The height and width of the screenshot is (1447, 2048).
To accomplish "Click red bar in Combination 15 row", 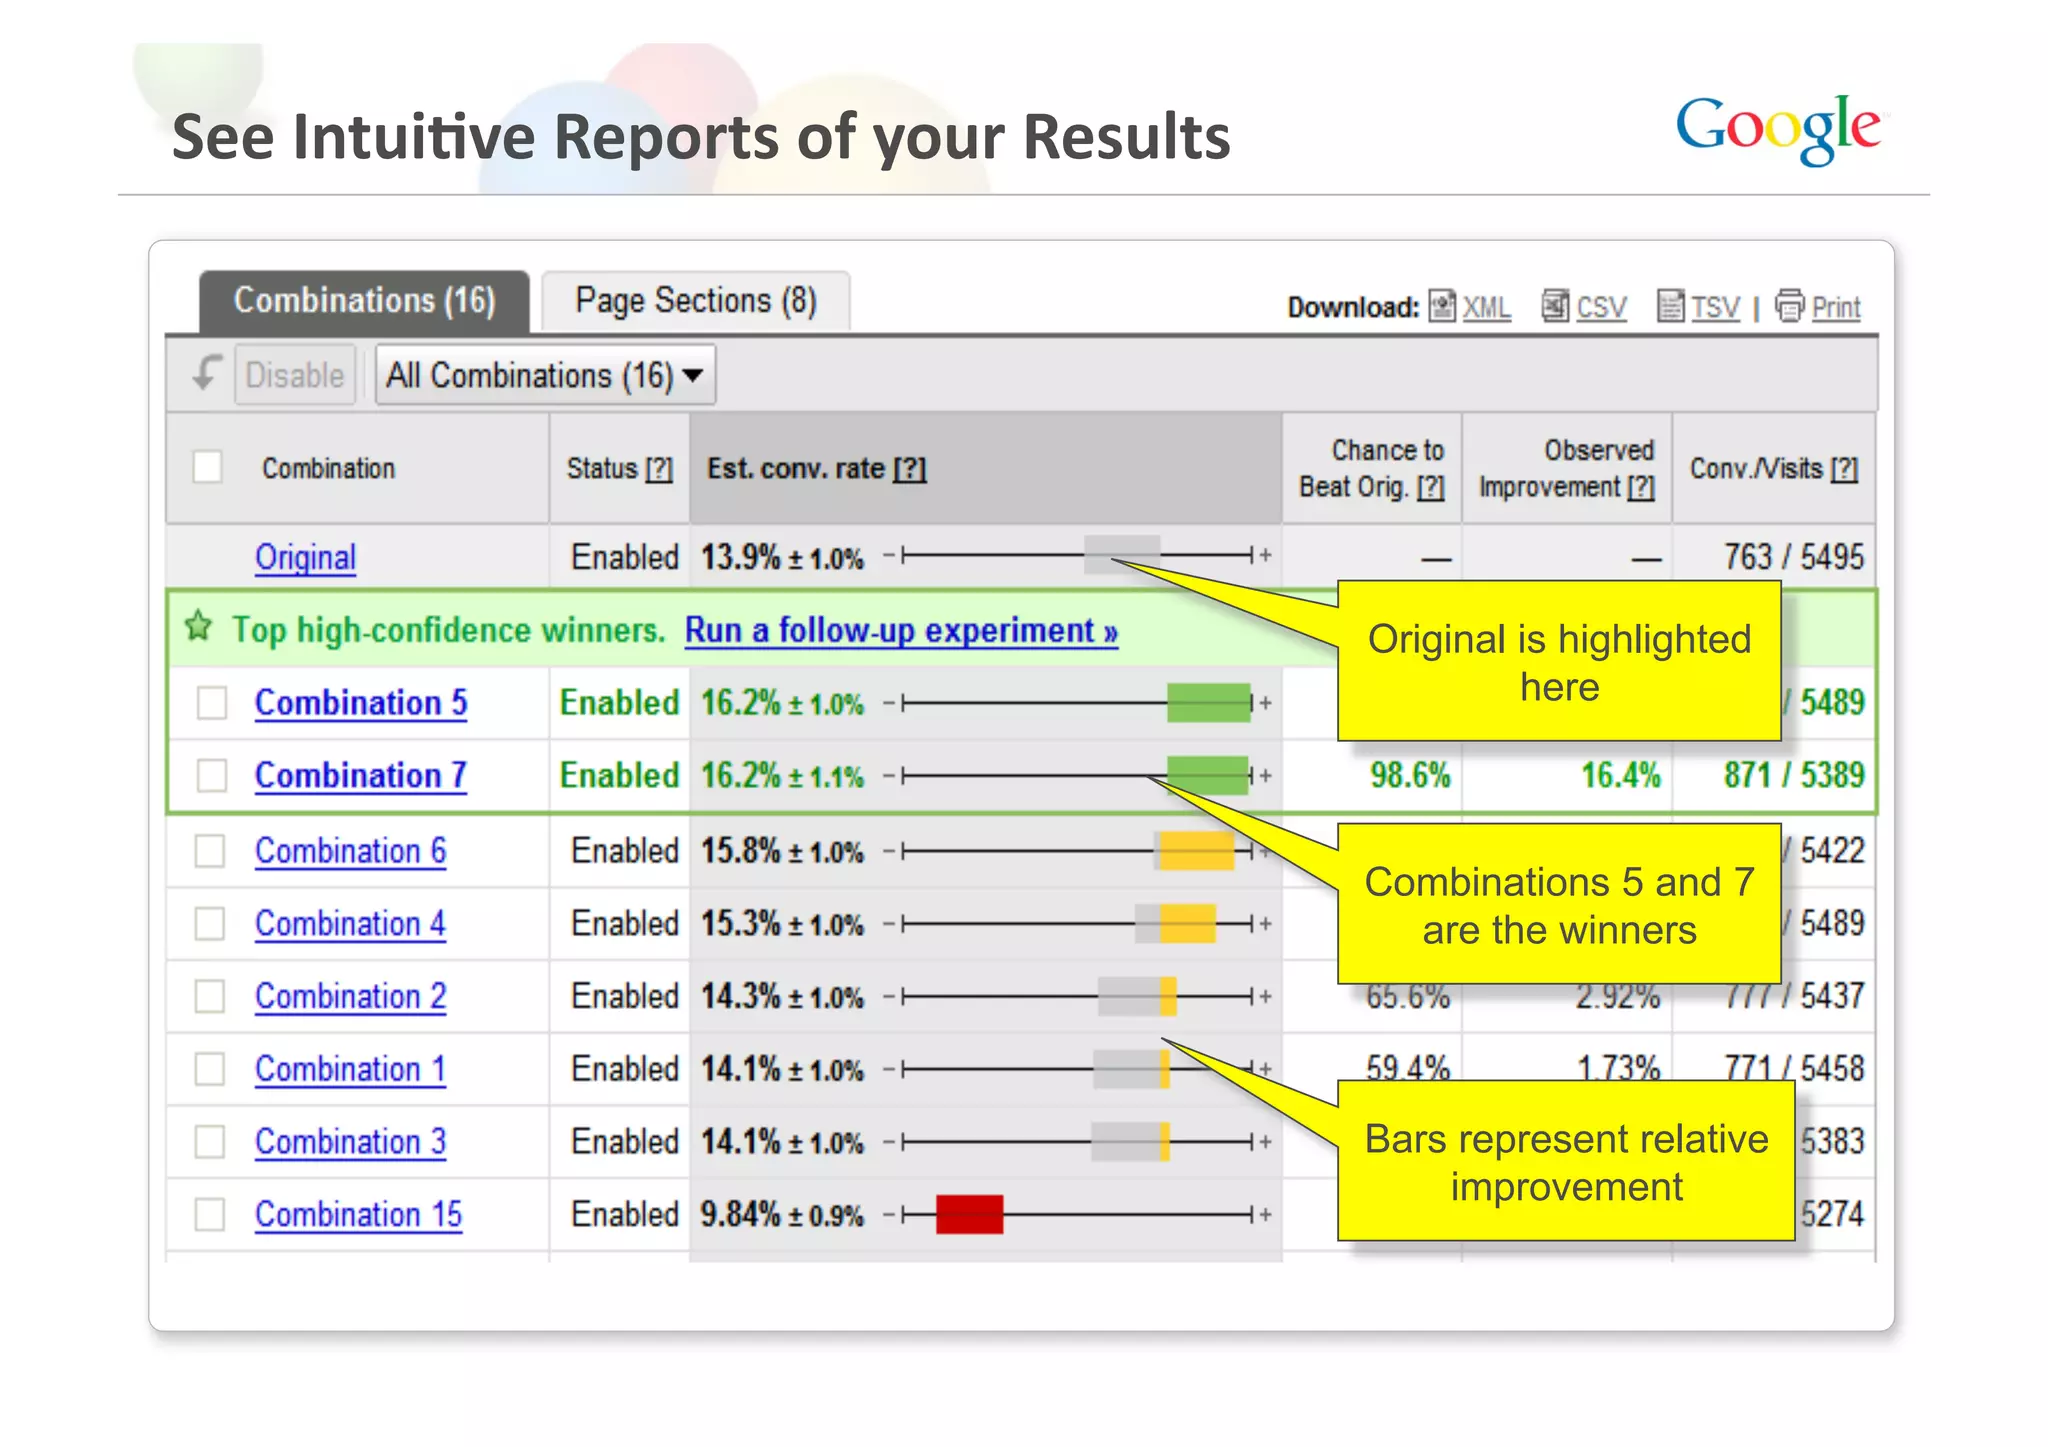I will [969, 1214].
